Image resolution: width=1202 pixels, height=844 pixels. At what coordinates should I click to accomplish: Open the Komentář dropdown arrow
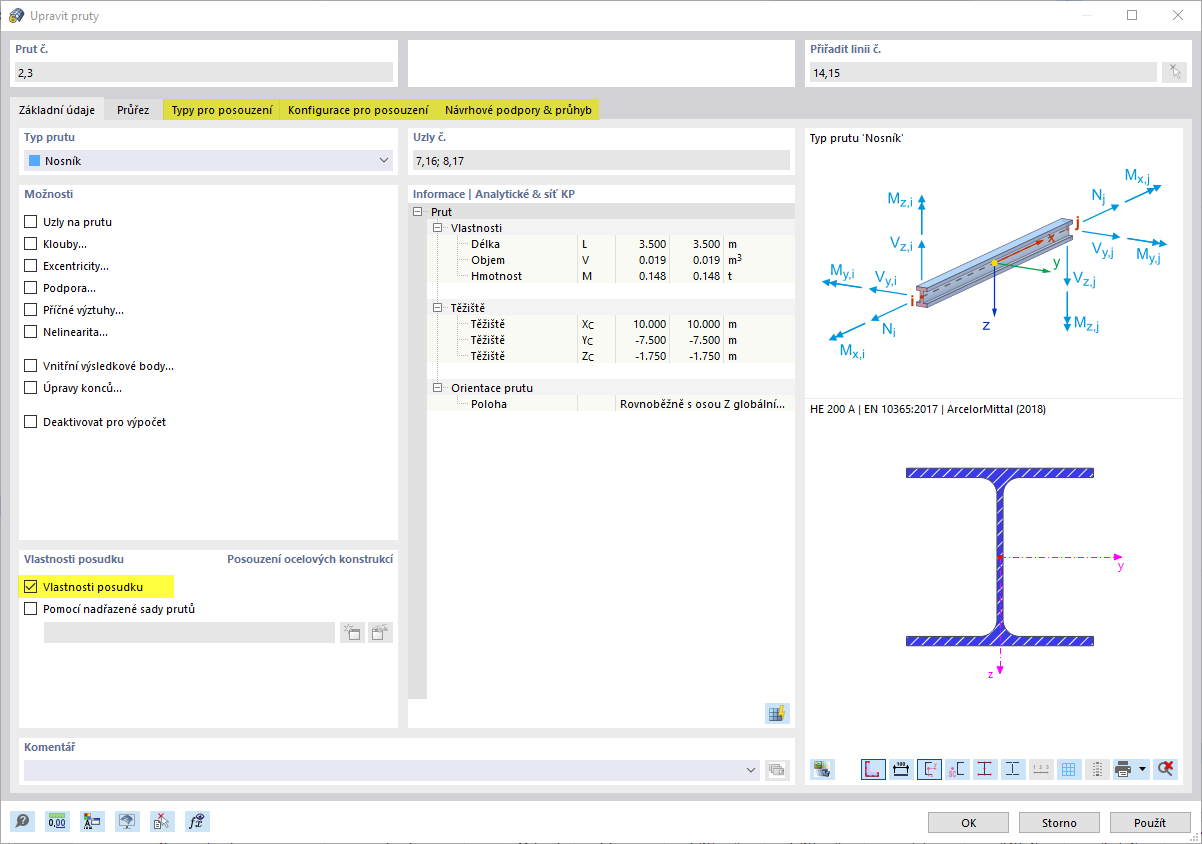point(752,770)
